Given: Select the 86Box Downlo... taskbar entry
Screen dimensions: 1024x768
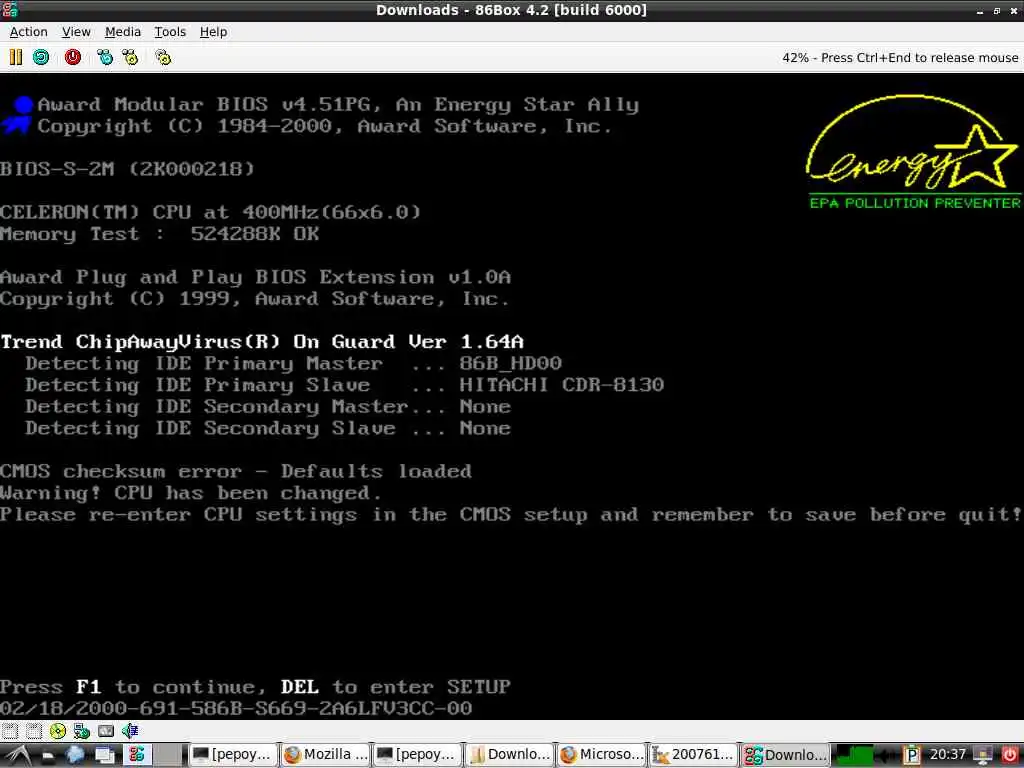Looking at the screenshot, I should pos(786,755).
